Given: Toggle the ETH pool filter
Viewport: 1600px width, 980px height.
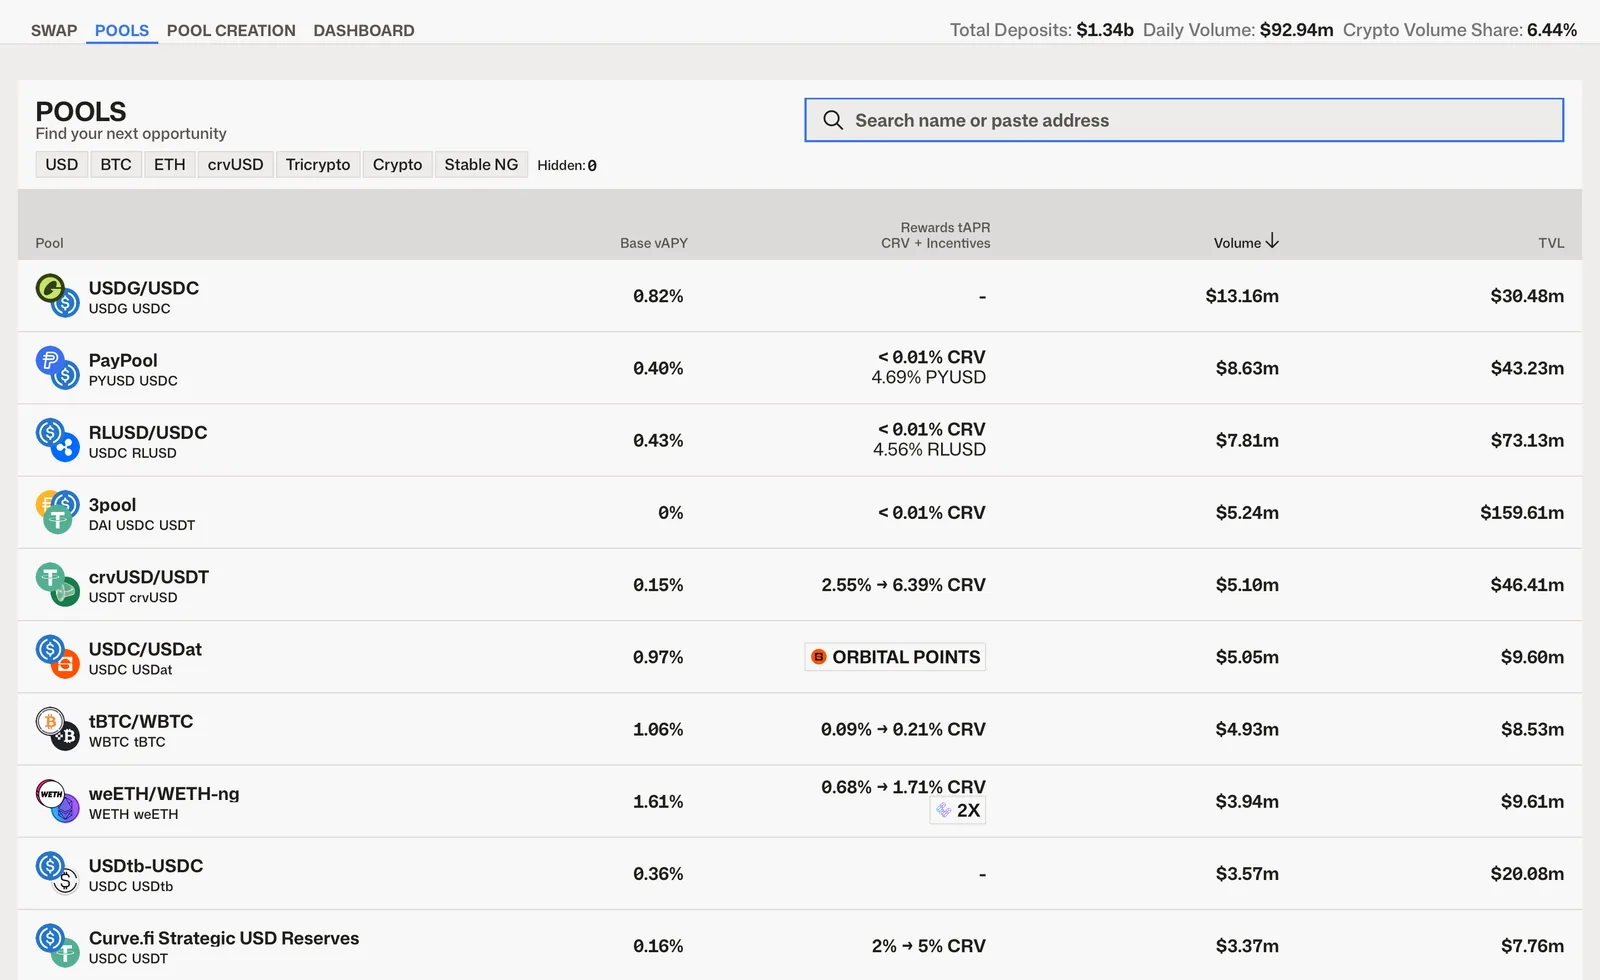Looking at the screenshot, I should pyautogui.click(x=170, y=164).
